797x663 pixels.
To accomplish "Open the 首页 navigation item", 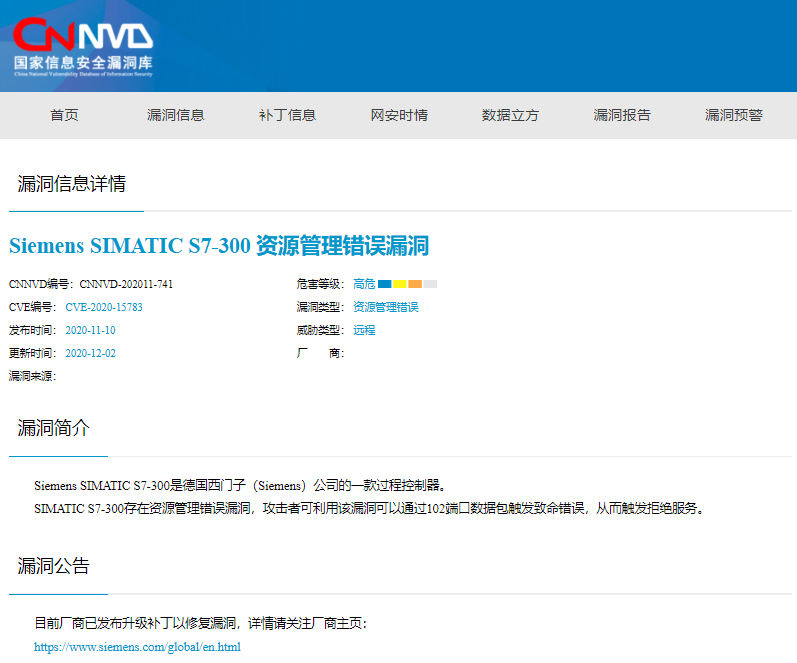I will point(64,115).
